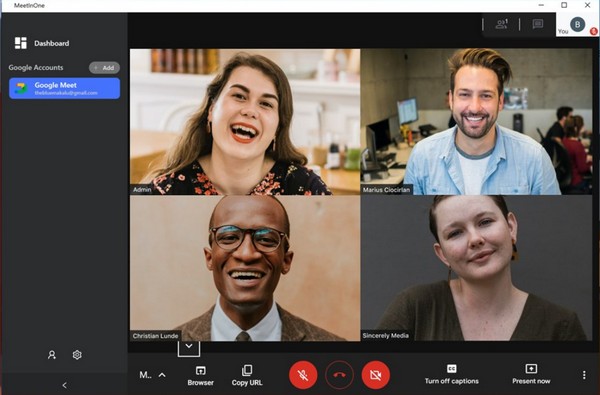Toggle the muted microphone button

point(303,375)
